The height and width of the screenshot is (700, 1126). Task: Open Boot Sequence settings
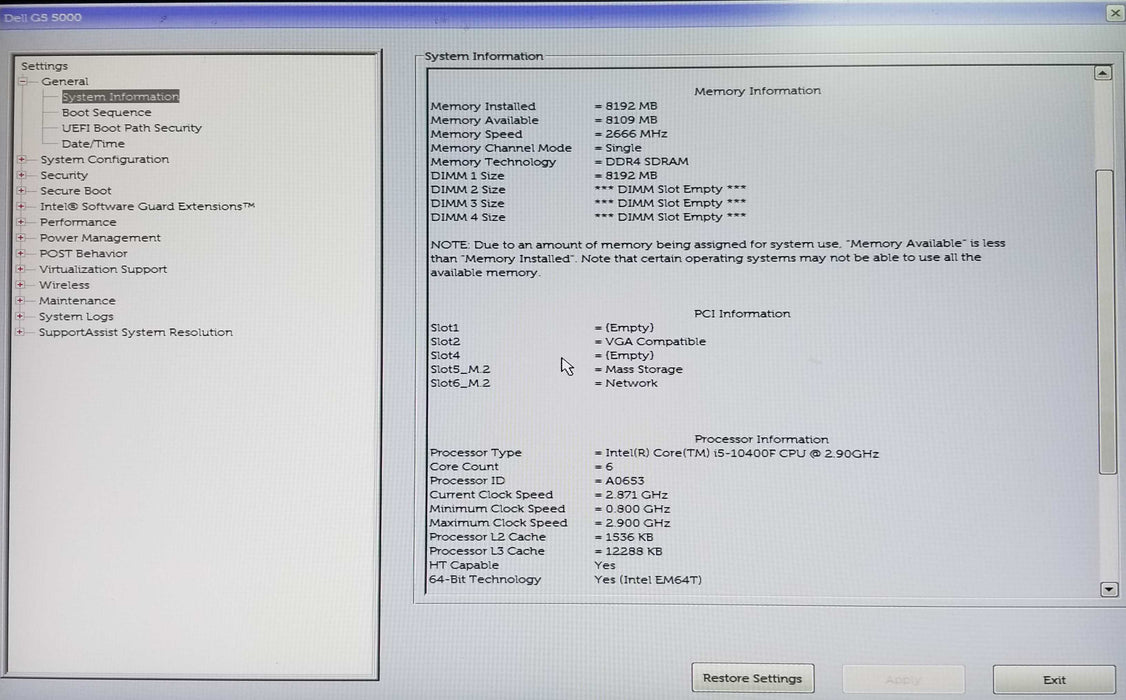click(106, 112)
